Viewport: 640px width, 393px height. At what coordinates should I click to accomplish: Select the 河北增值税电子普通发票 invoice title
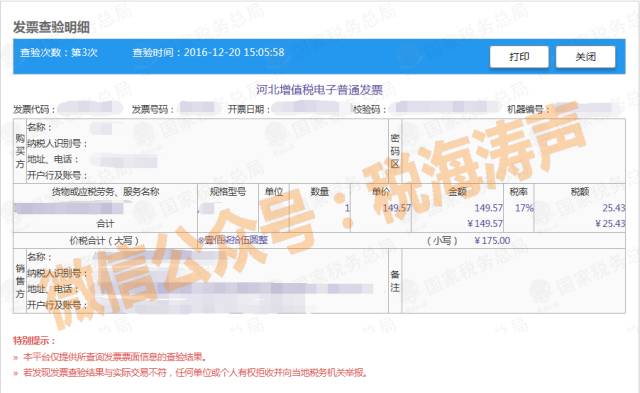[x=319, y=90]
